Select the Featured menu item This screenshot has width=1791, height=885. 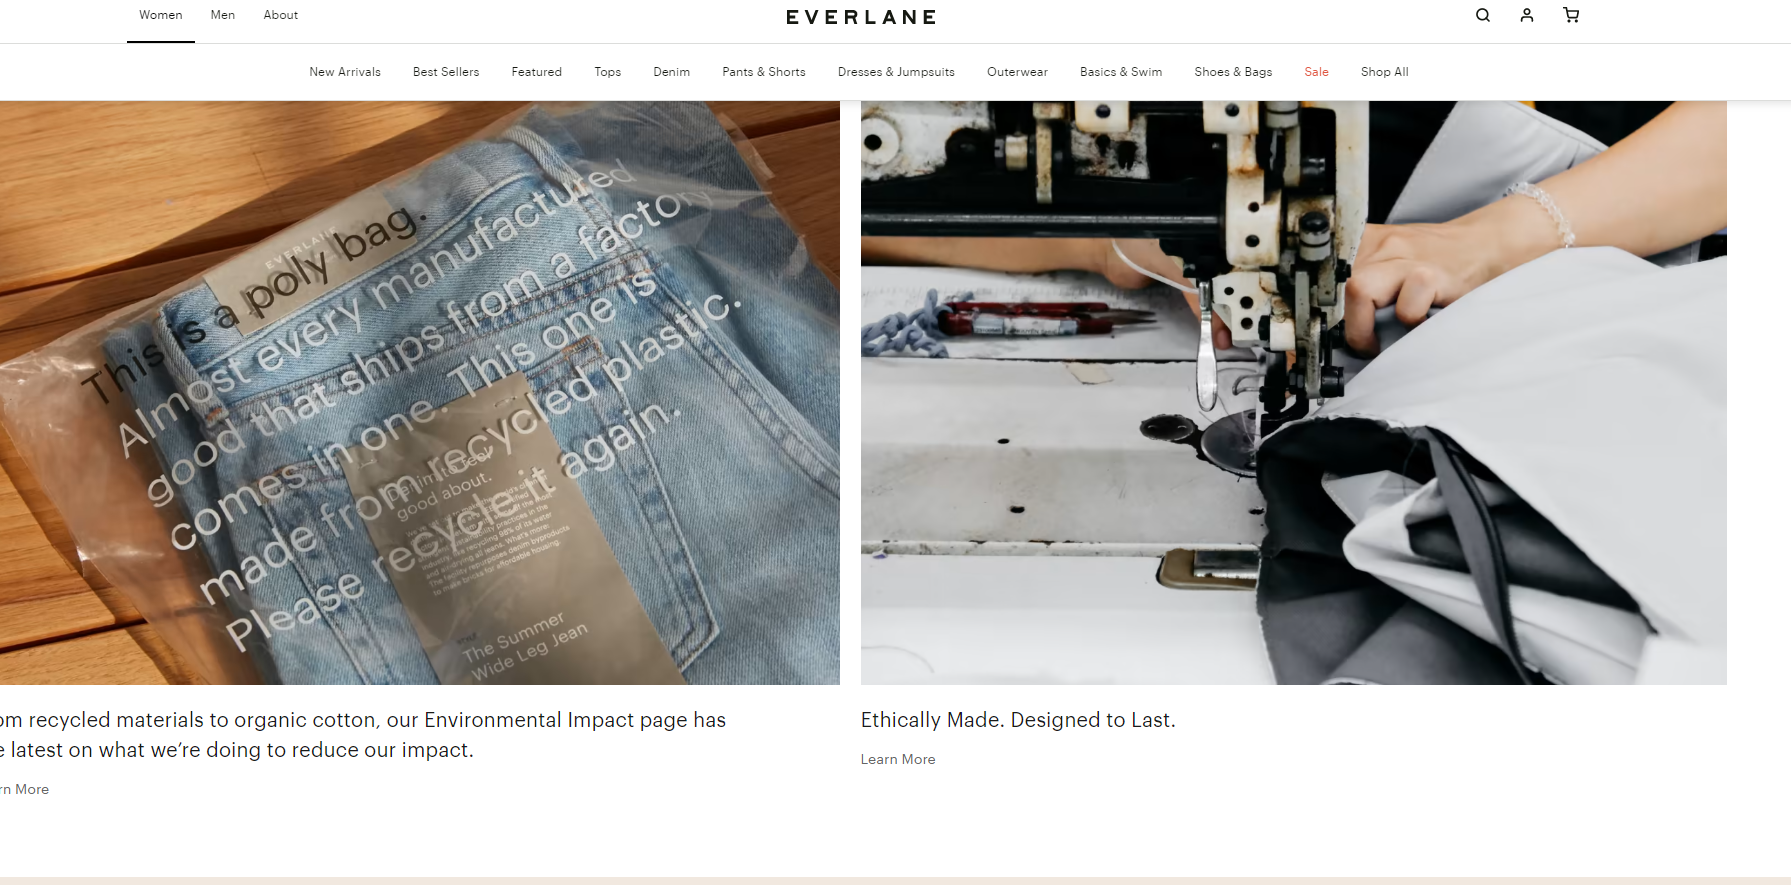[537, 72]
